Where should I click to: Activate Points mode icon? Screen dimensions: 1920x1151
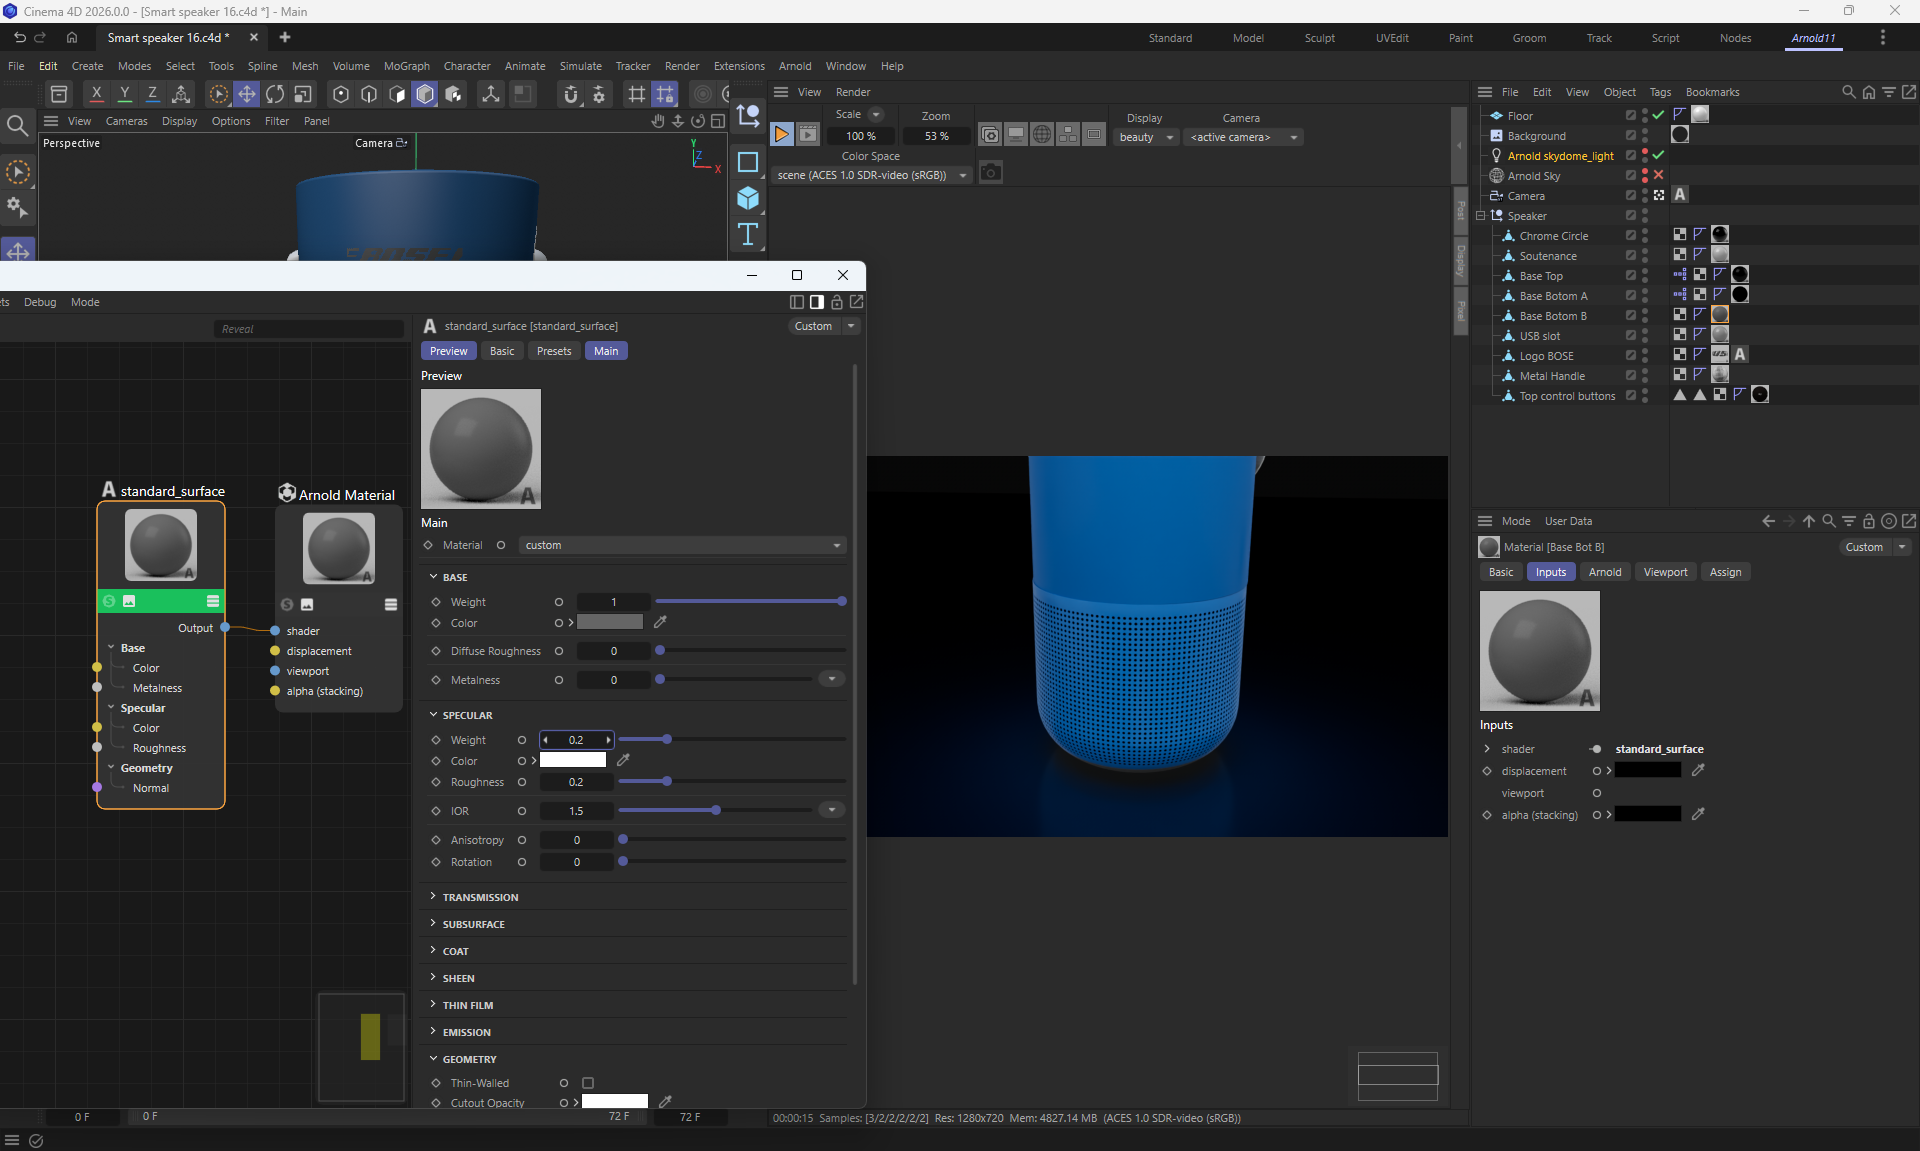click(341, 94)
